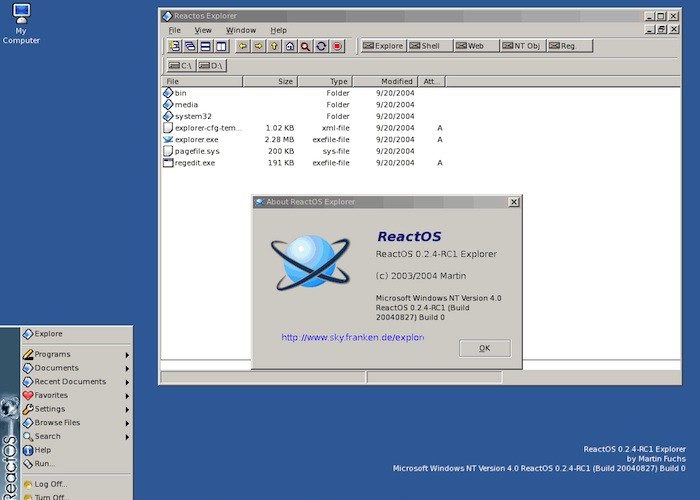Click OK in the About dialog
Image resolution: width=700 pixels, height=500 pixels.
pos(484,348)
